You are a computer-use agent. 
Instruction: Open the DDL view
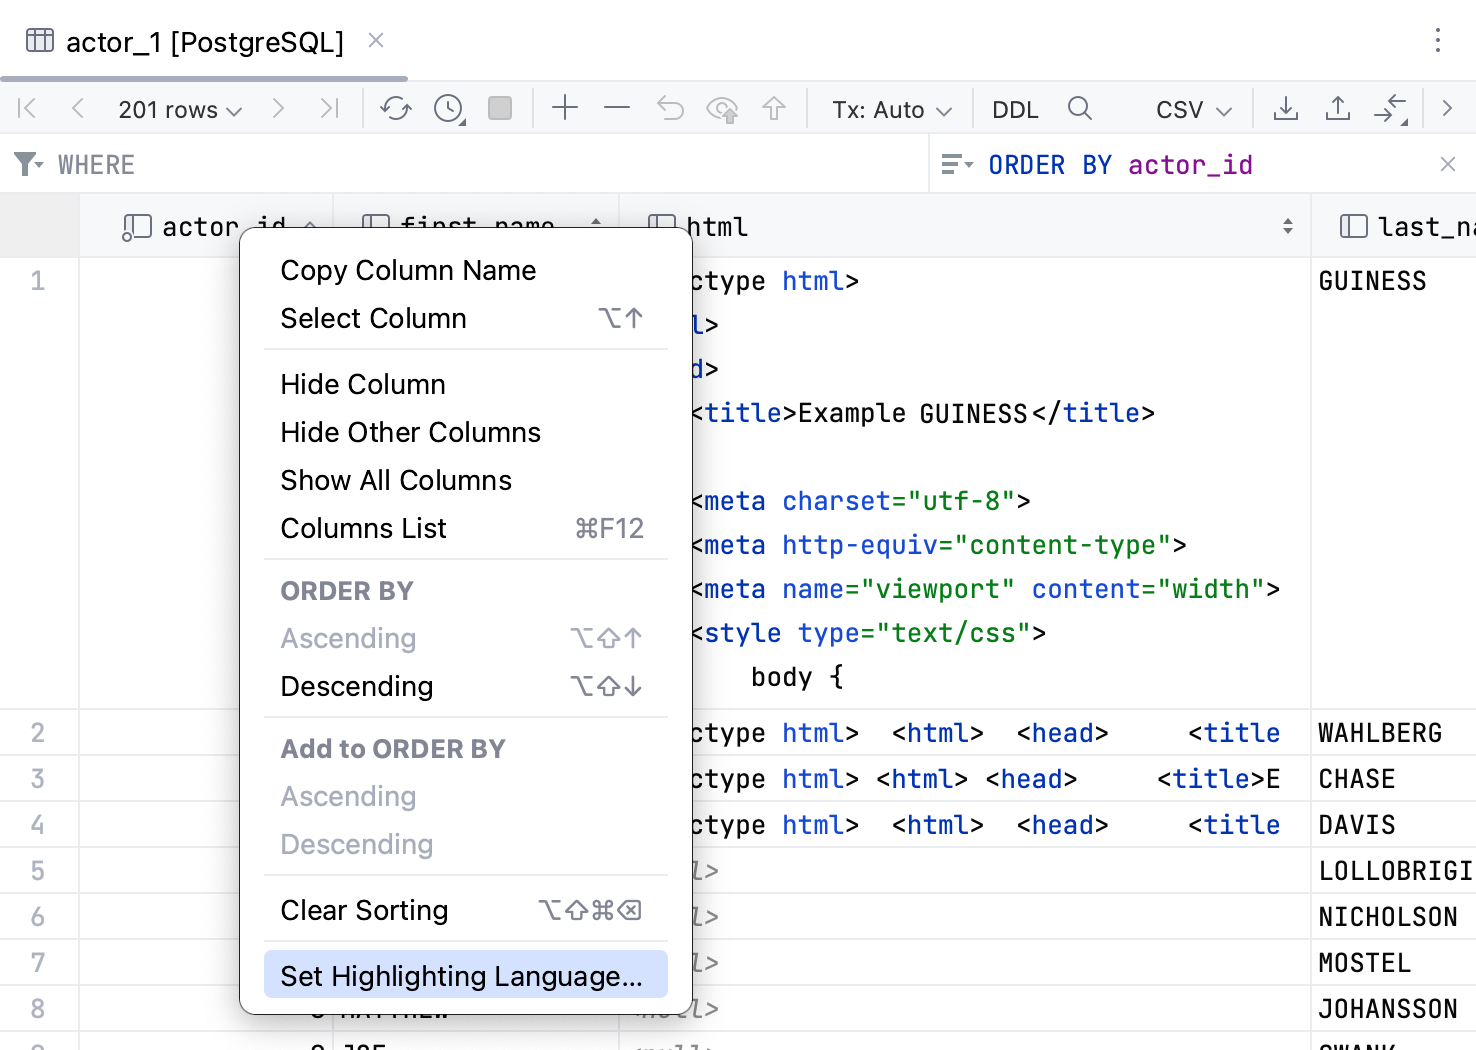(1014, 108)
